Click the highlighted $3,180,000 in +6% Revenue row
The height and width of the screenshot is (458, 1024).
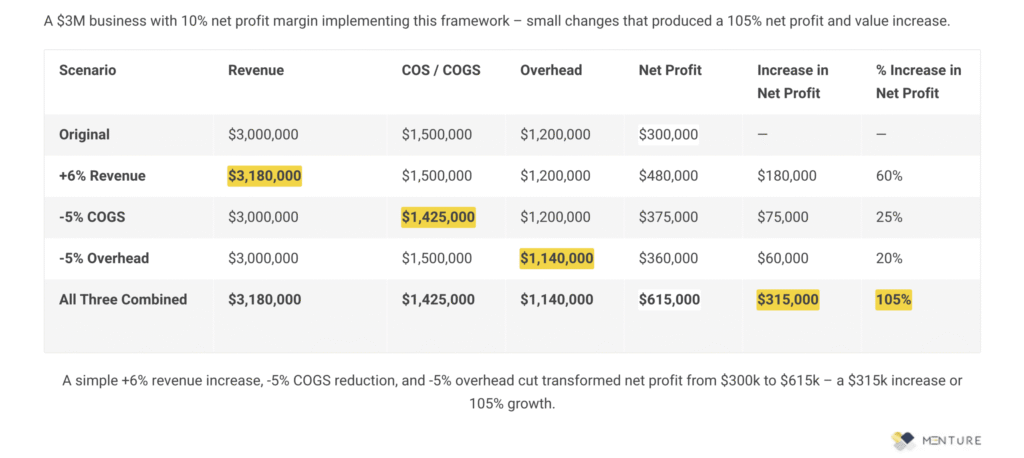point(264,176)
